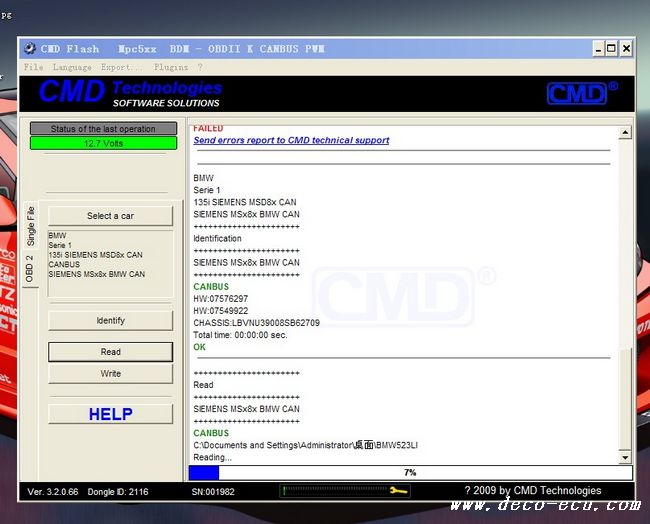
Task: Click the Reading... status line
Action: pyautogui.click(x=212, y=457)
